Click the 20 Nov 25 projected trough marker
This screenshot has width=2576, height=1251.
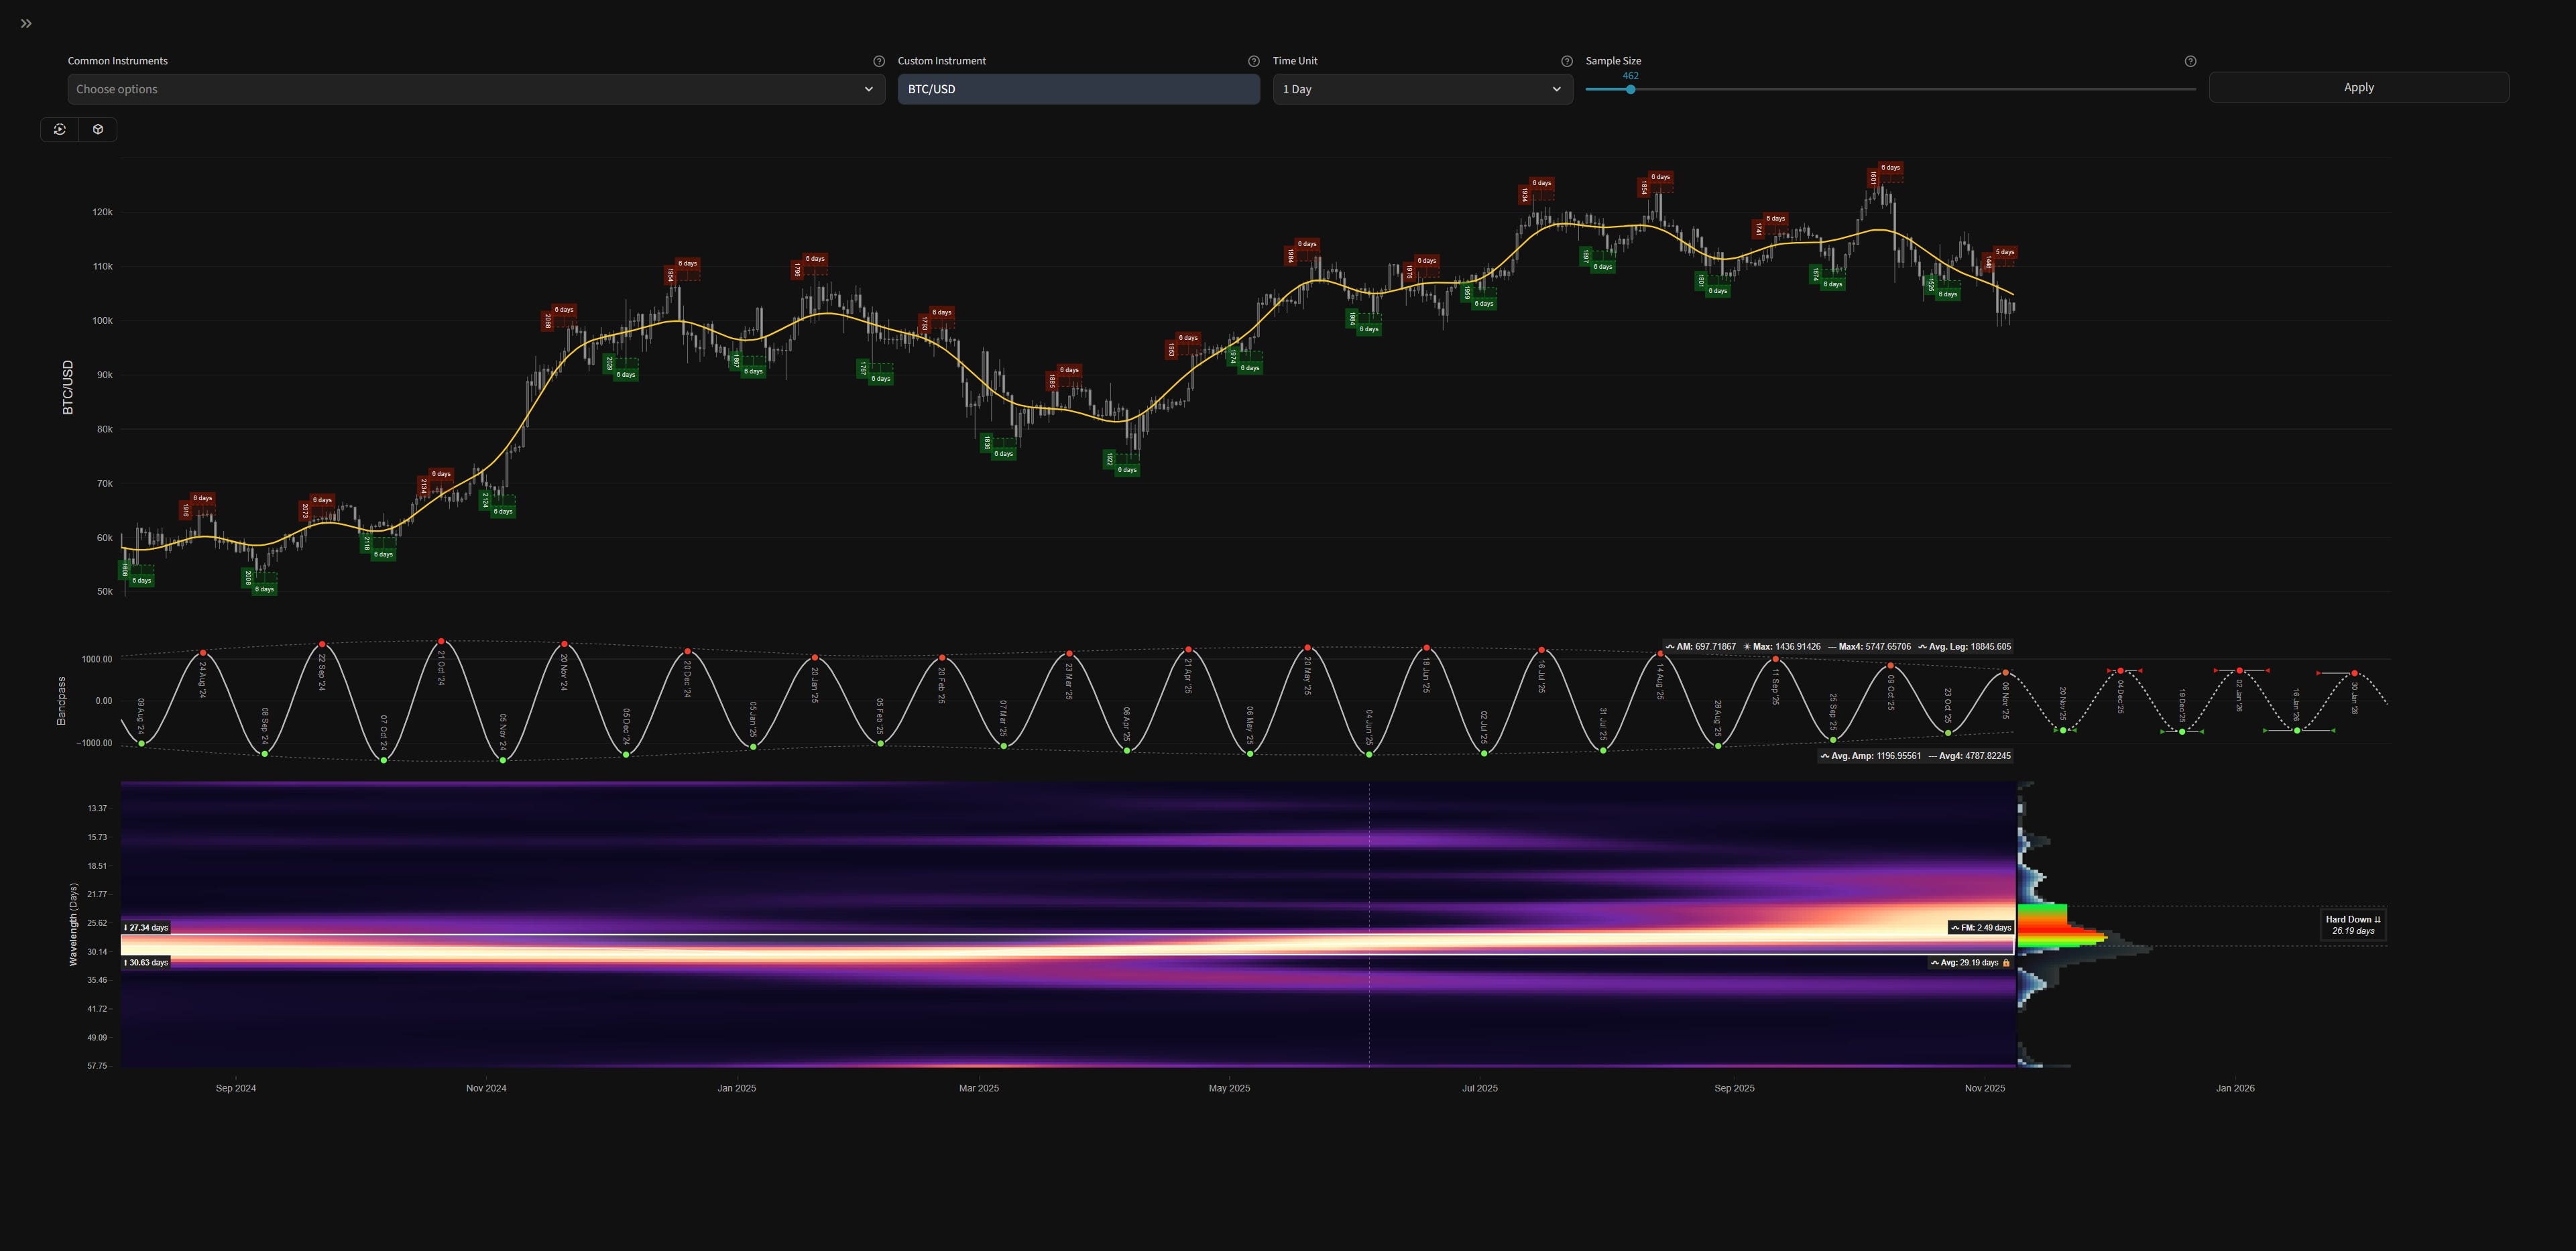click(x=2063, y=730)
